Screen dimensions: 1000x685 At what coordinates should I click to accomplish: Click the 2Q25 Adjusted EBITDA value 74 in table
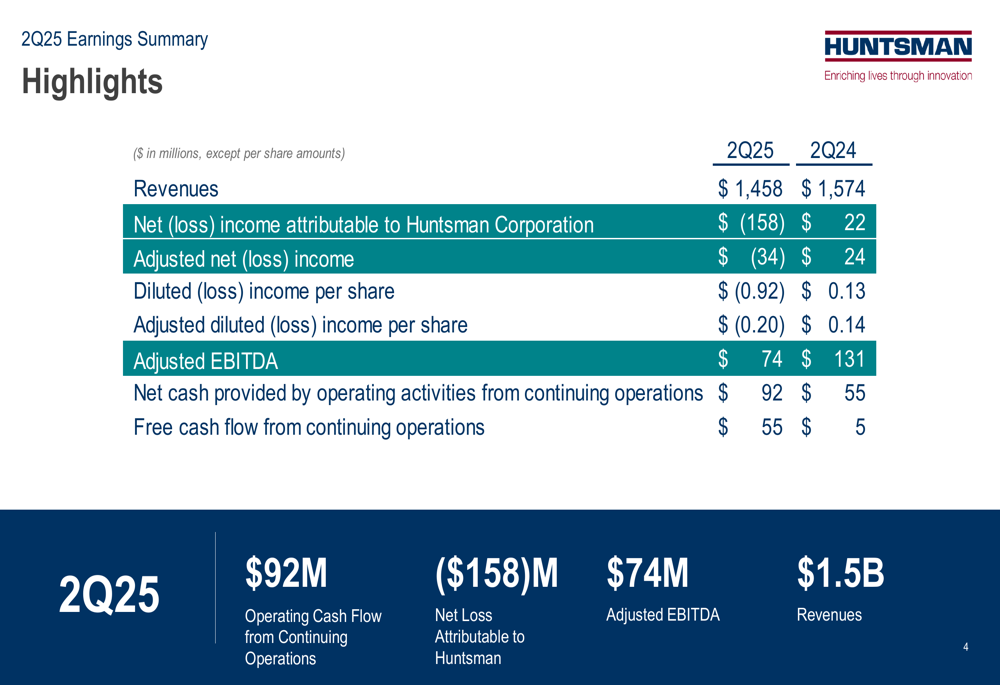click(772, 359)
